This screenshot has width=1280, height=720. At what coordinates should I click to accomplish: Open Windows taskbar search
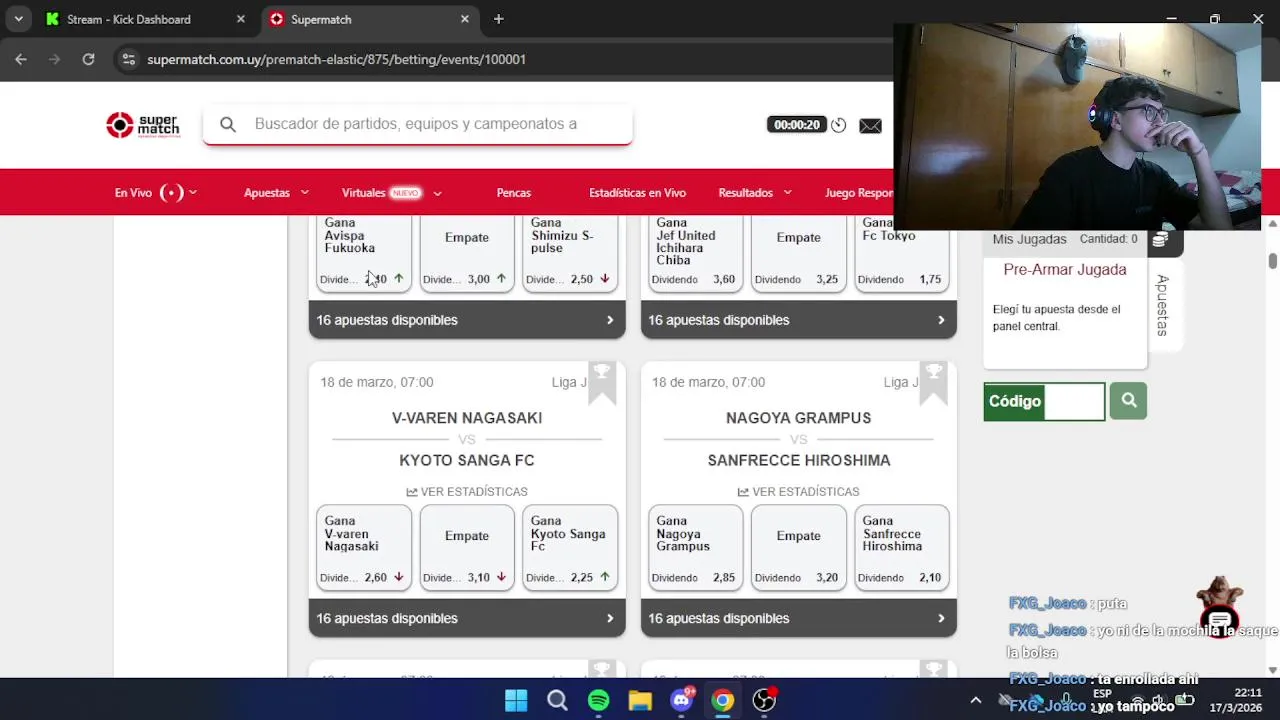point(557,701)
